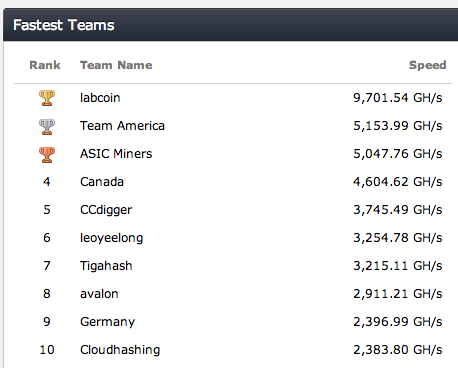Select Canada's 4,604.62 GH/s speed value
The image size is (458, 368).
398,182
